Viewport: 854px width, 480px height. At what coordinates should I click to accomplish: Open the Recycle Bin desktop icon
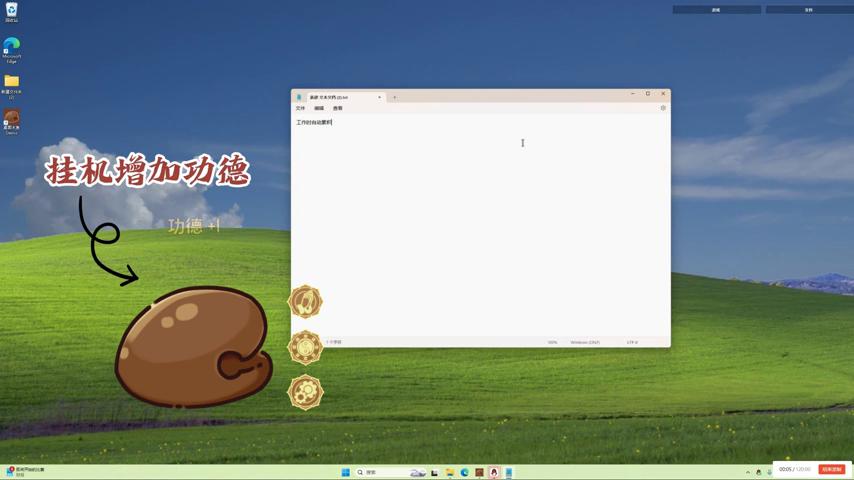(11, 12)
